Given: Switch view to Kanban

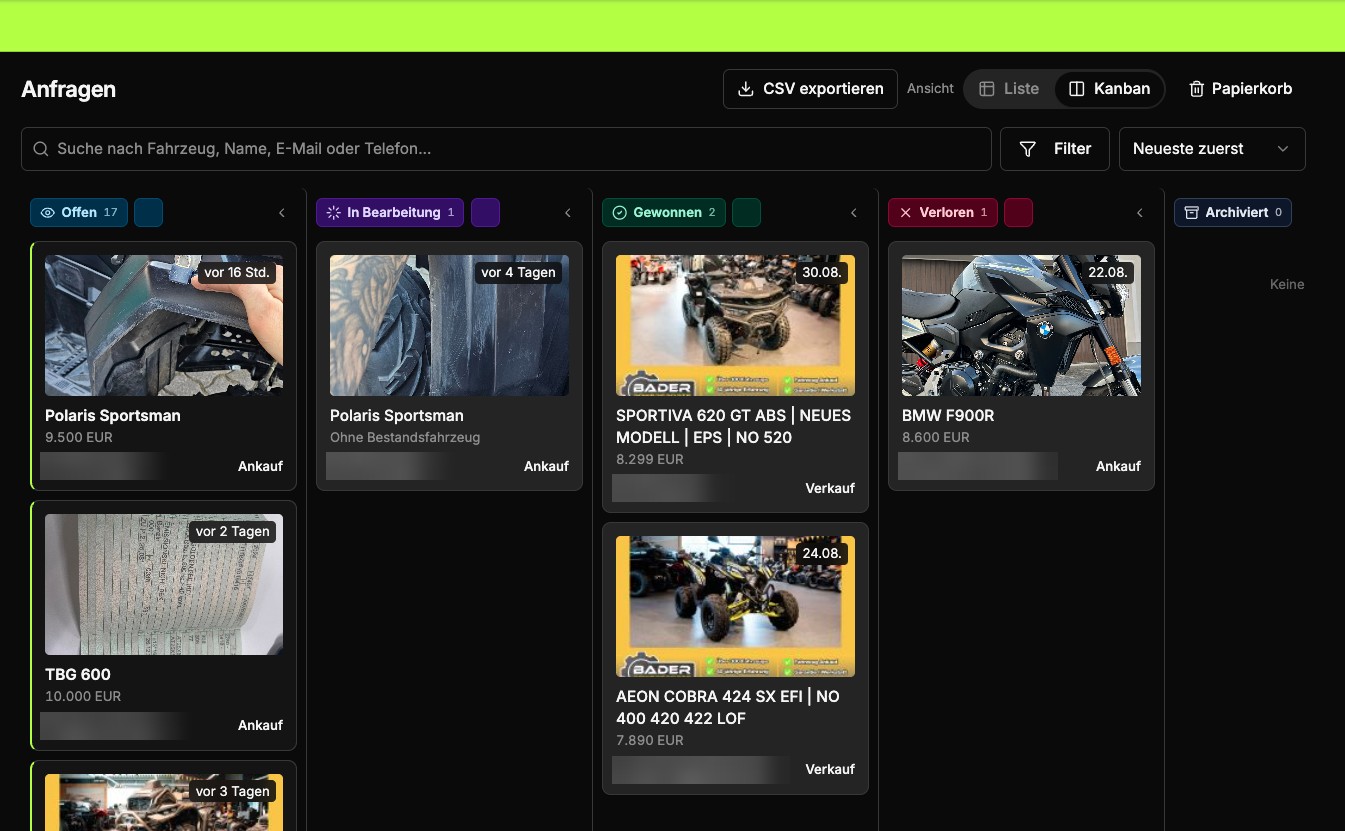Looking at the screenshot, I should [1109, 89].
